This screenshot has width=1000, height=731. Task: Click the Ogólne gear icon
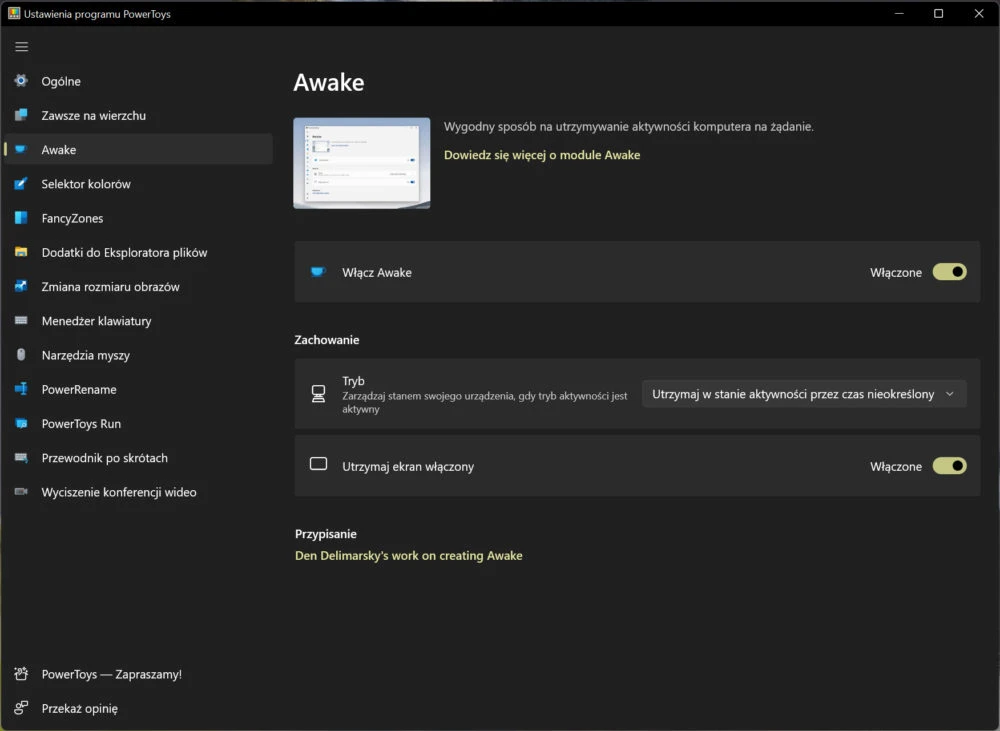coord(21,80)
